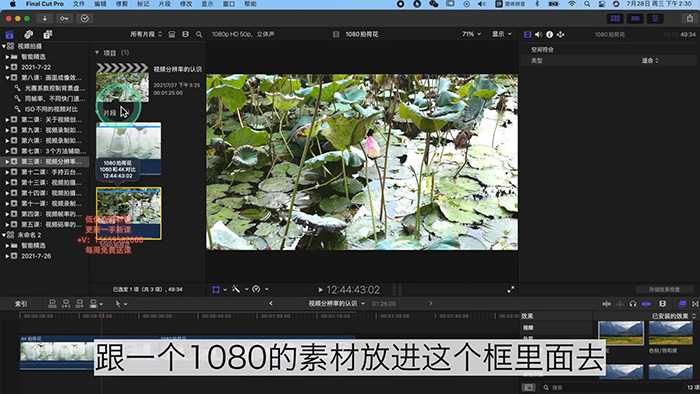This screenshot has width=700, height=394.
Task: Open the 帮助 menu
Action: [250, 4]
